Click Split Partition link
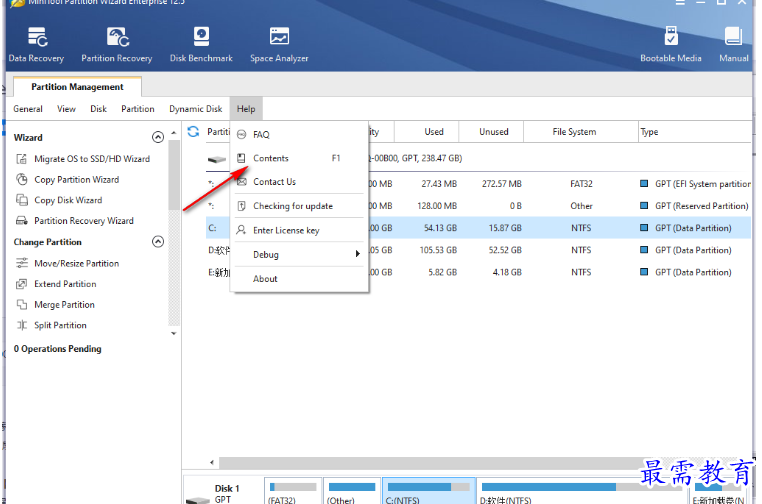The image size is (762, 504). 60,325
